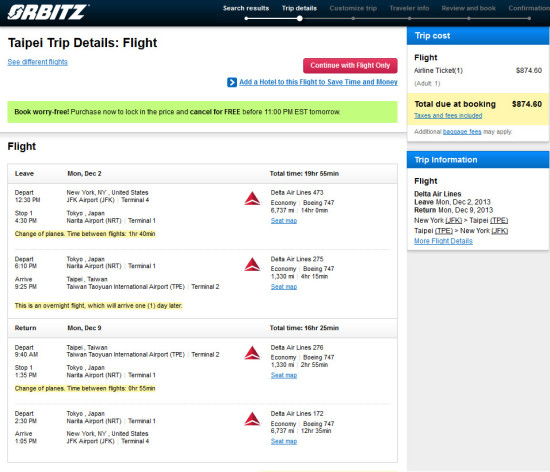Screen dimensions: 550x472
Task: Continue with Flight Only
Action: pyautogui.click(x=350, y=66)
